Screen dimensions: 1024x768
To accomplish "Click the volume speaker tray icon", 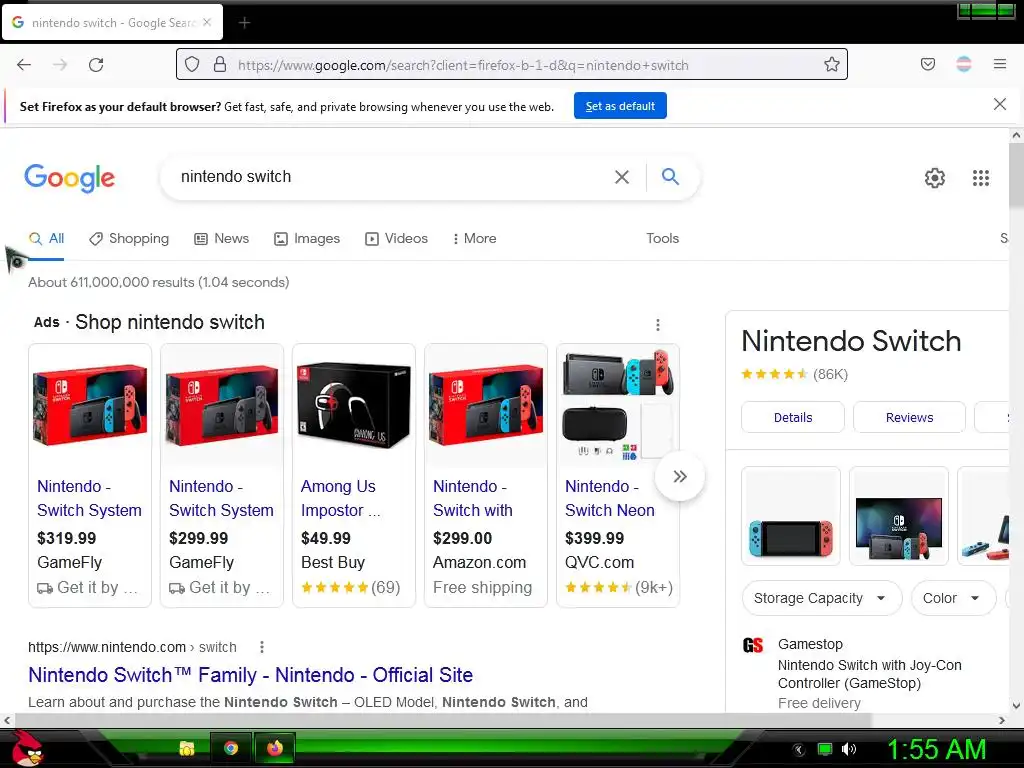I will coord(849,749).
